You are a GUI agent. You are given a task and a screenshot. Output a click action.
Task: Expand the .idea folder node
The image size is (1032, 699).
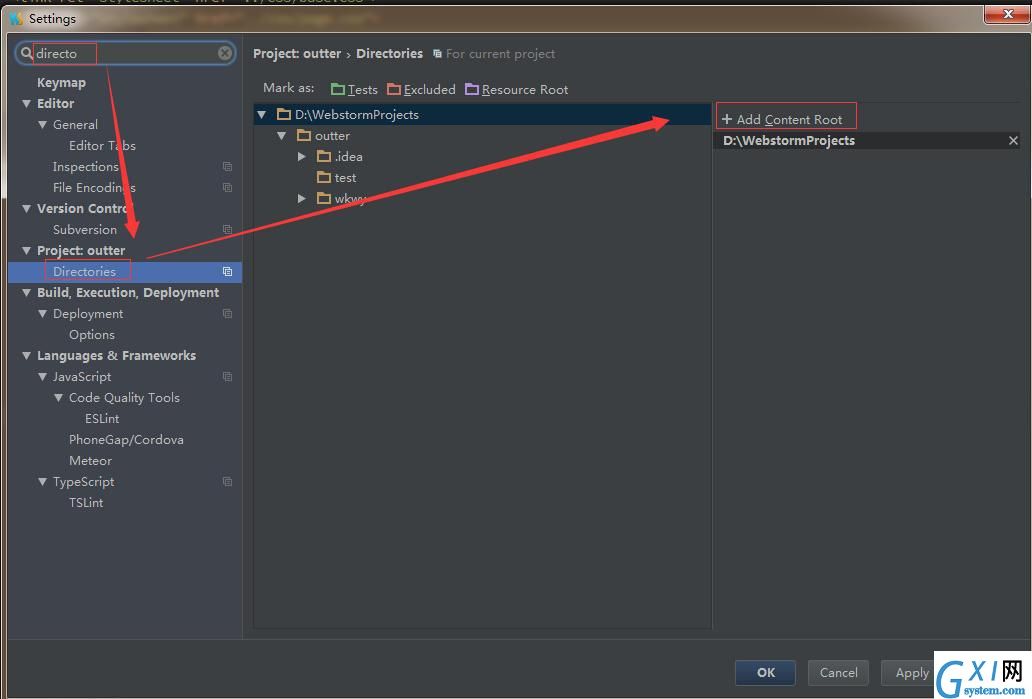(301, 157)
